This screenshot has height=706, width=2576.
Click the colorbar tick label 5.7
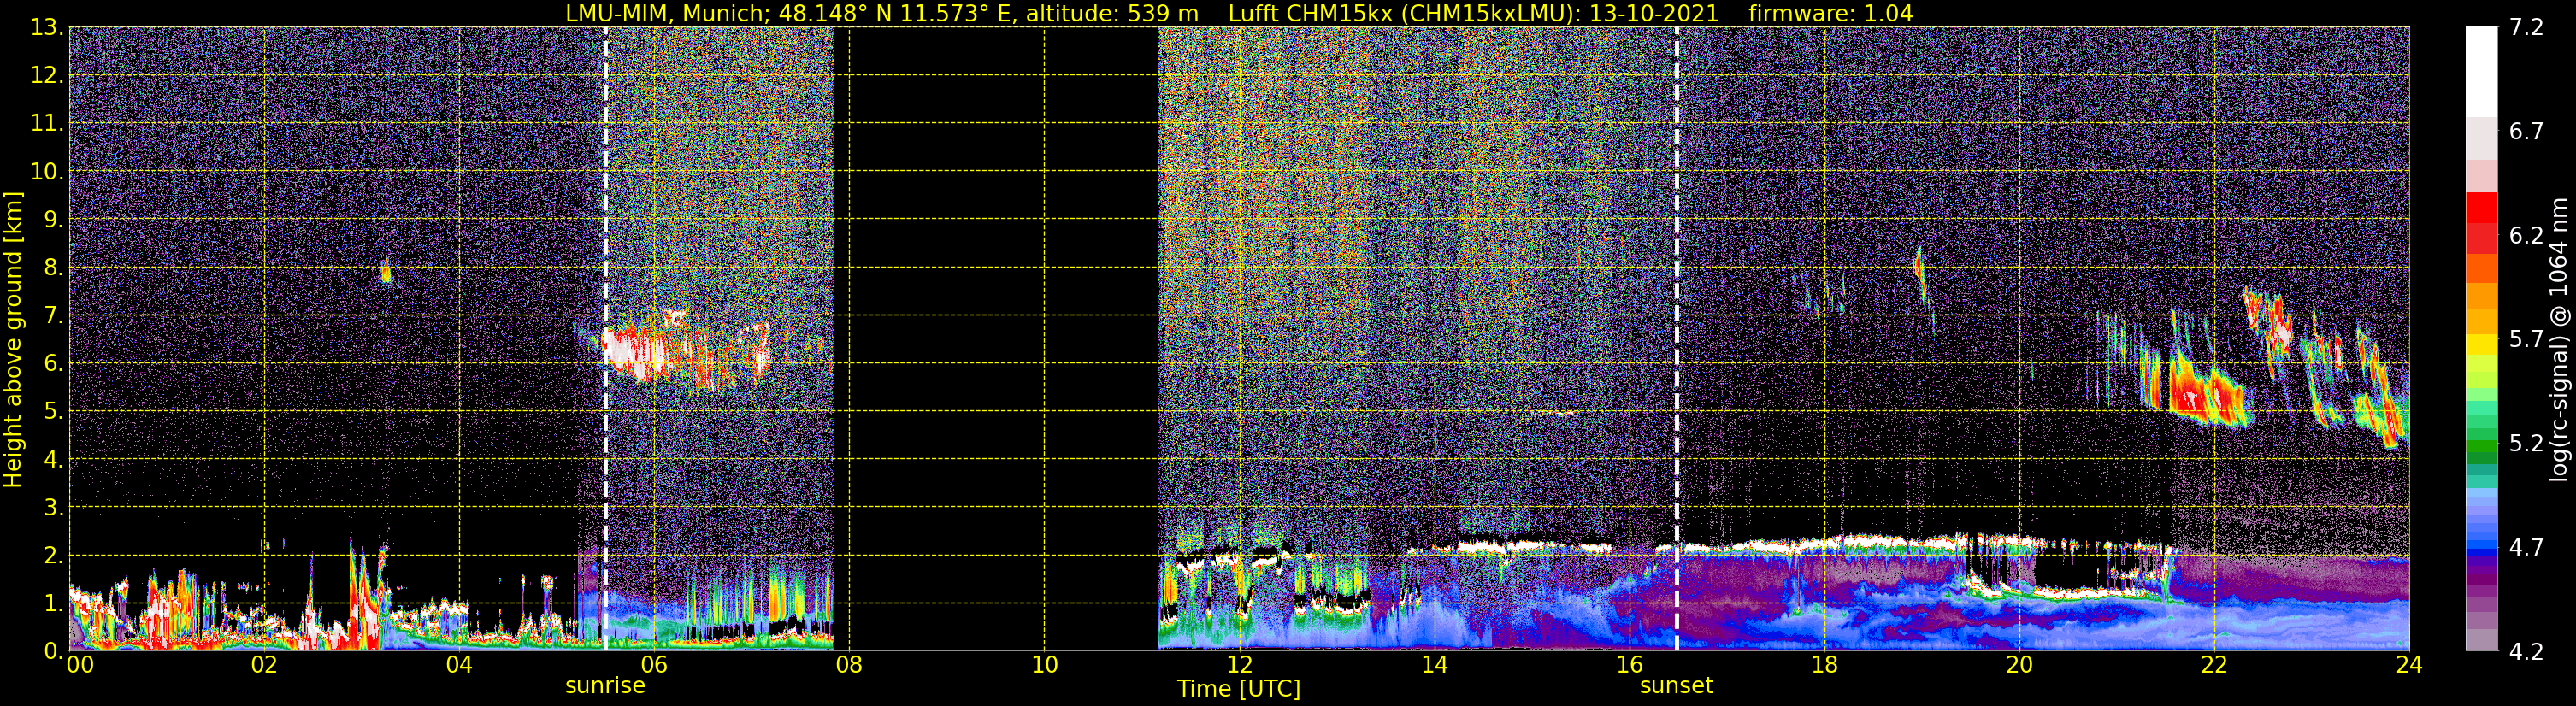pos(2526,339)
